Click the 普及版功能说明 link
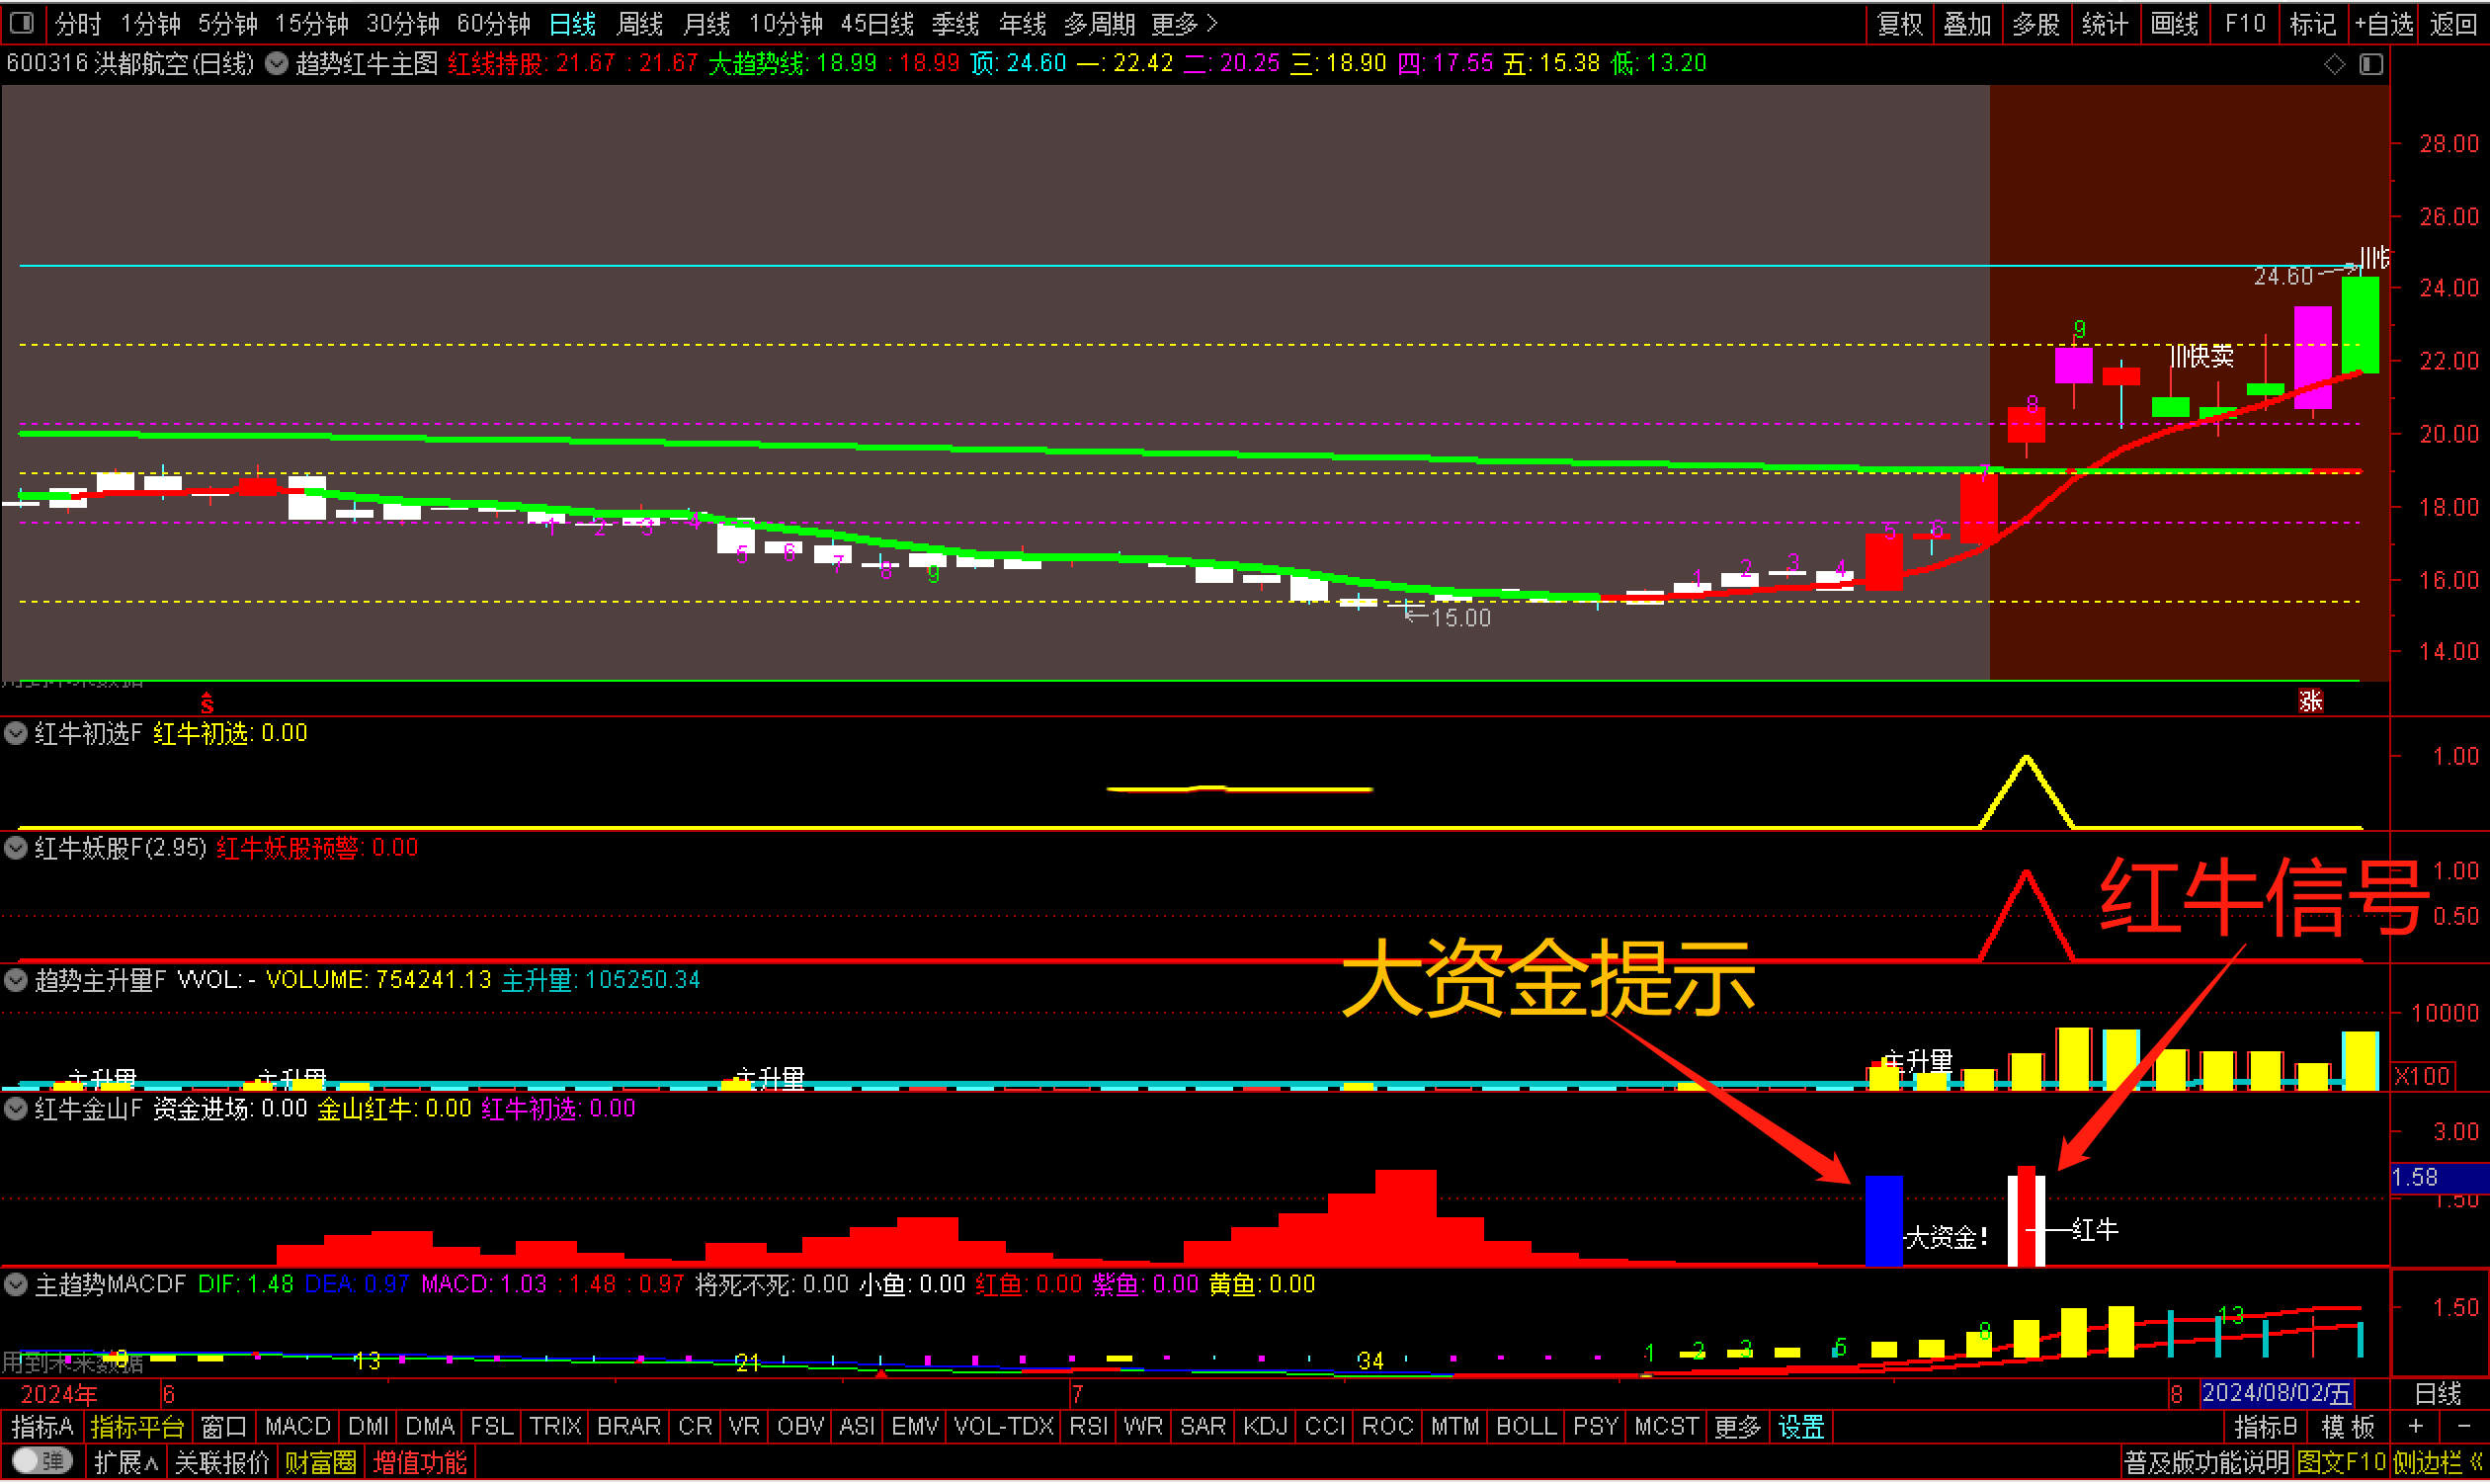This screenshot has height=1484, width=2490. (x=2206, y=1463)
